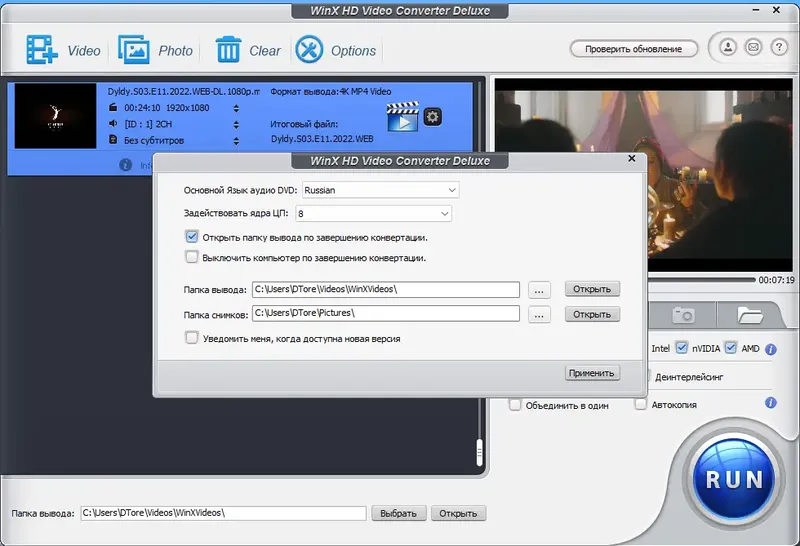Click the bottom Открыть button in main window
Viewport: 800px width, 546px height.
[x=458, y=513]
